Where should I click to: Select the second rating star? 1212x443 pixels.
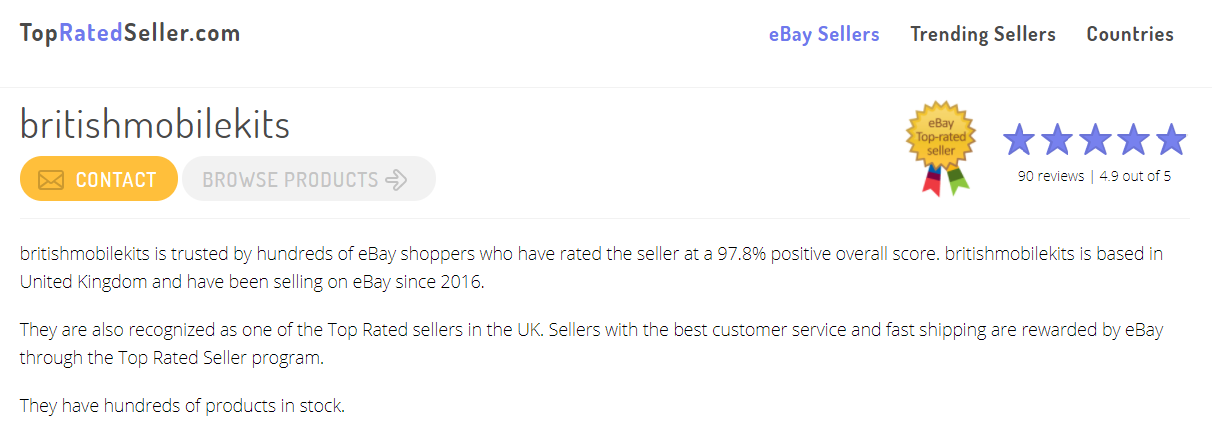point(1058,140)
